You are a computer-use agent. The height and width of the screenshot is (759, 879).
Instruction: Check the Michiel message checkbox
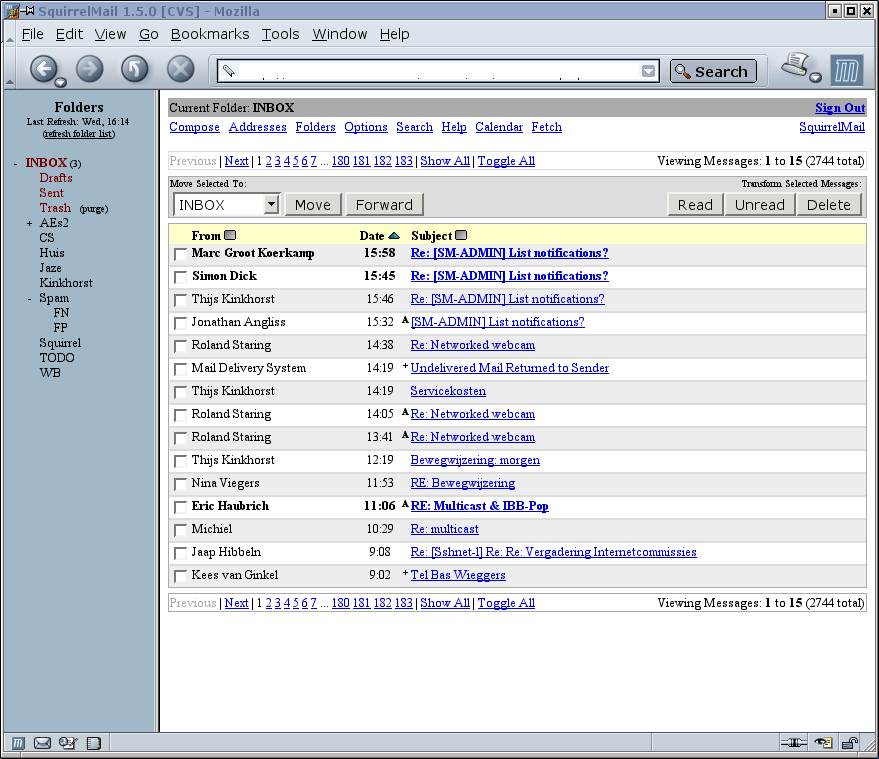(x=180, y=530)
